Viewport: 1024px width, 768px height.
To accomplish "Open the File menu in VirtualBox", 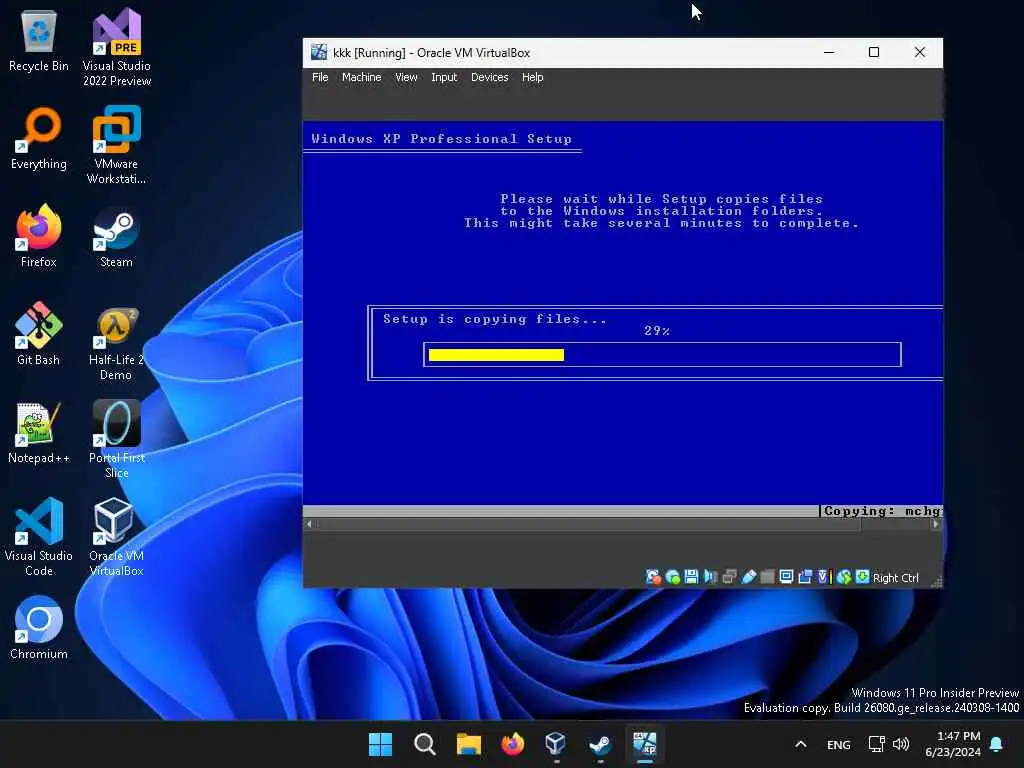I will point(320,77).
